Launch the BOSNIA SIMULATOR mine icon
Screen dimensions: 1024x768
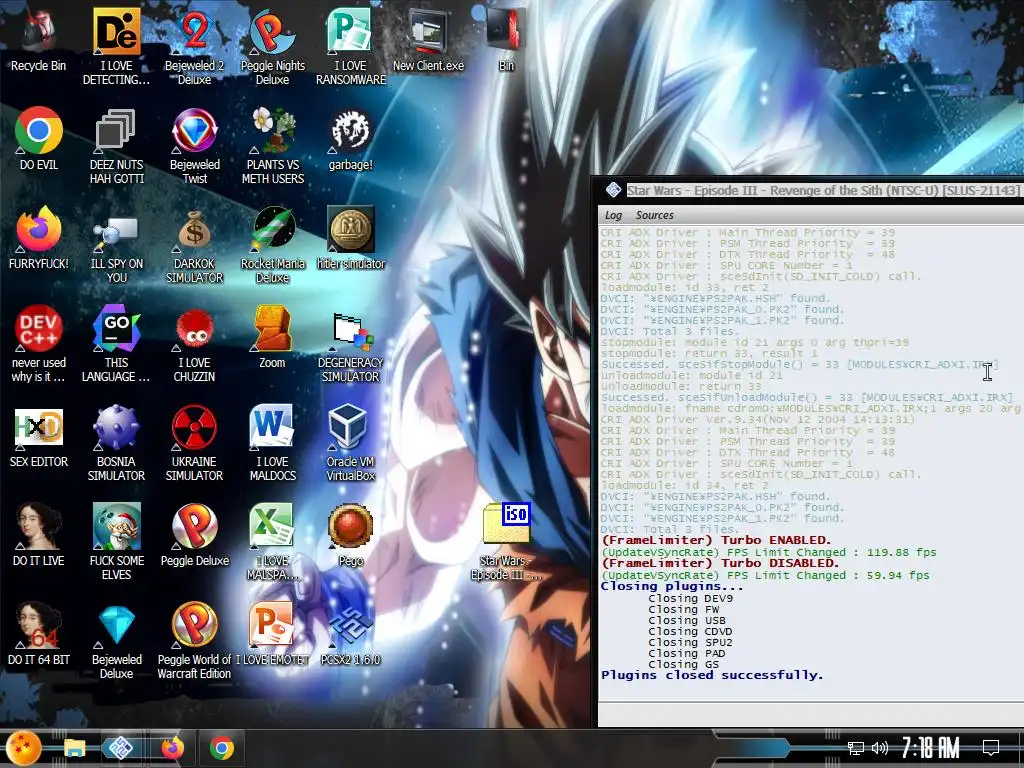116,442
